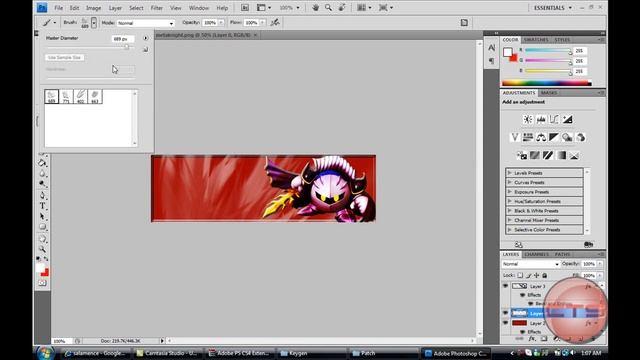The height and width of the screenshot is (360, 640).
Task: Toggle Quick Mask mode in the toolbox
Action: click(x=42, y=282)
